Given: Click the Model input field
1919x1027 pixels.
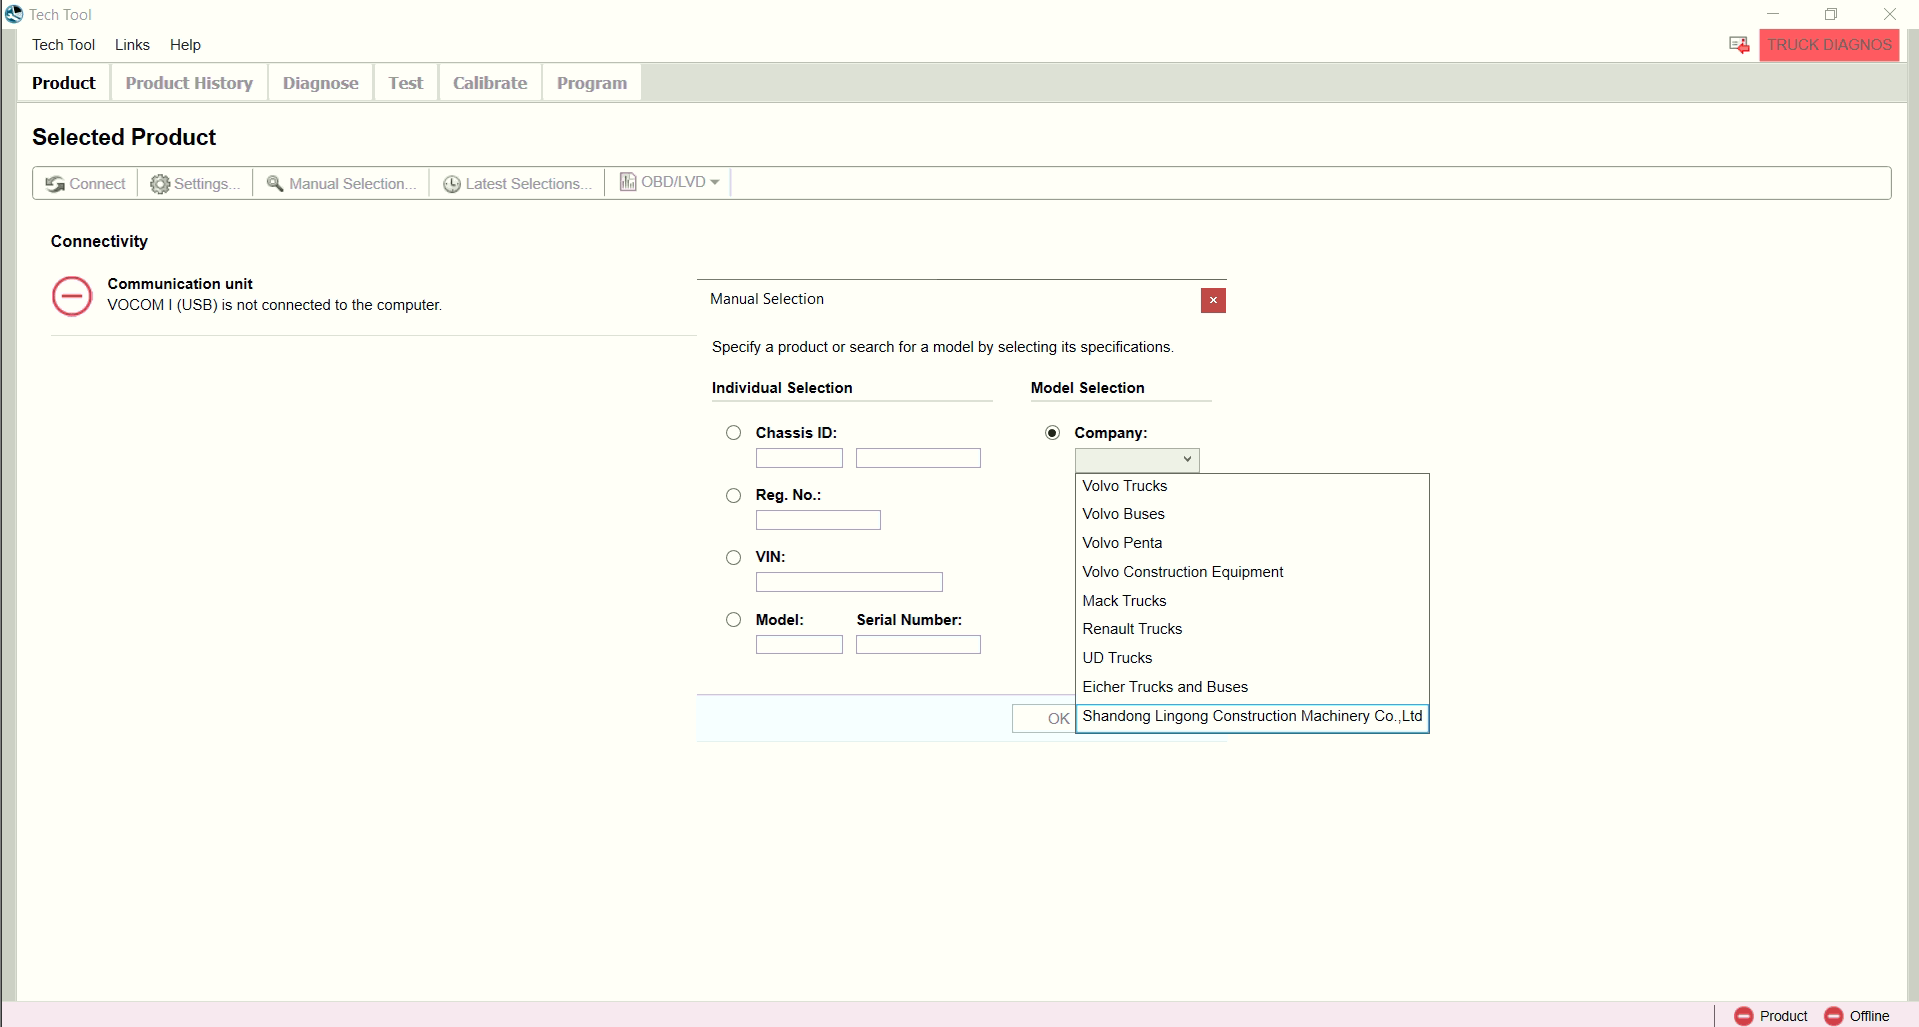Looking at the screenshot, I should click(x=799, y=645).
